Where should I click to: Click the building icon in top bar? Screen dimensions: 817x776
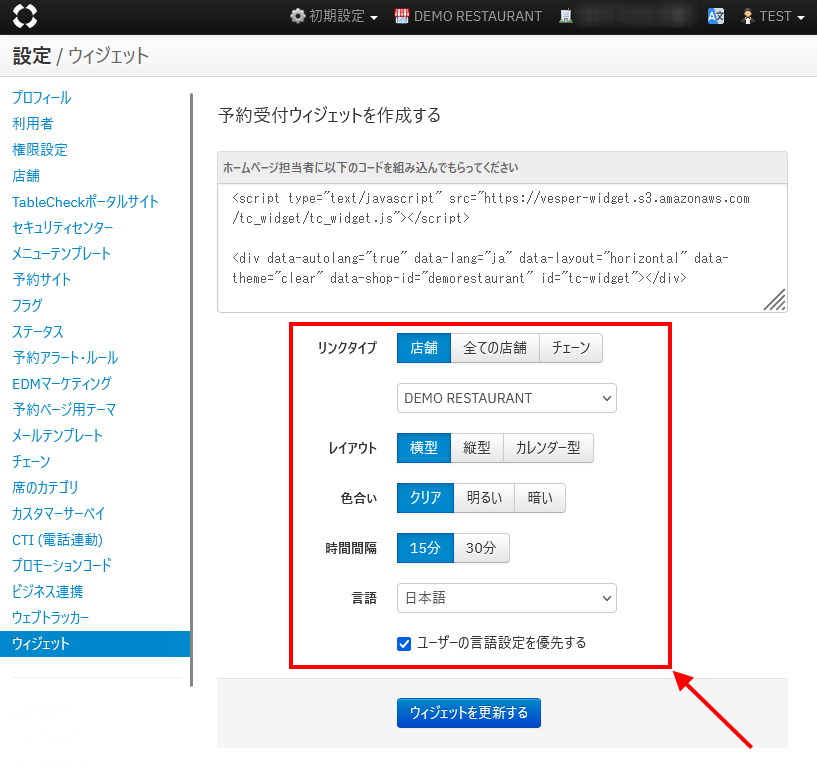pos(566,16)
